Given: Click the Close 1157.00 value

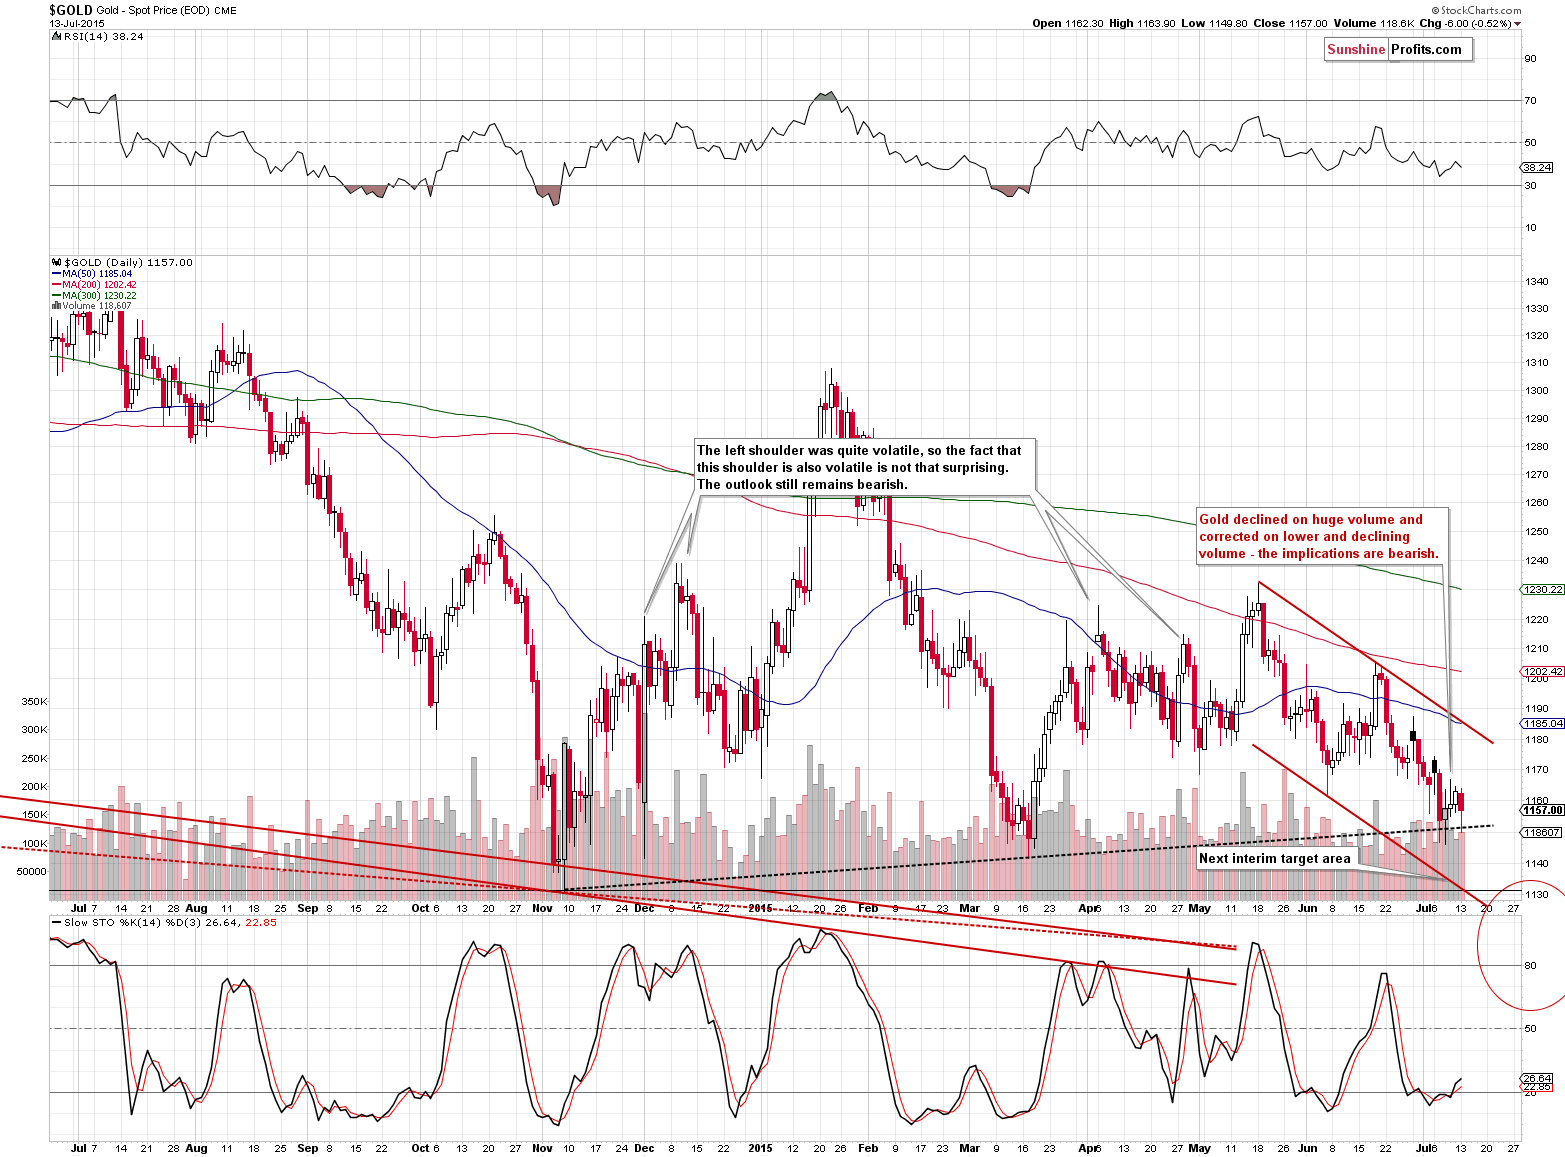Looking at the screenshot, I should 1290,23.
